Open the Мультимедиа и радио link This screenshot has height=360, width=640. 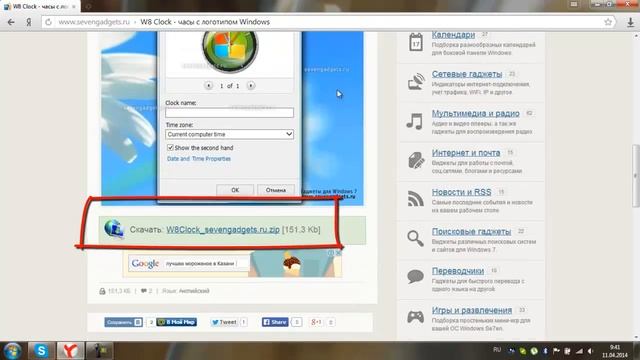[x=476, y=113]
